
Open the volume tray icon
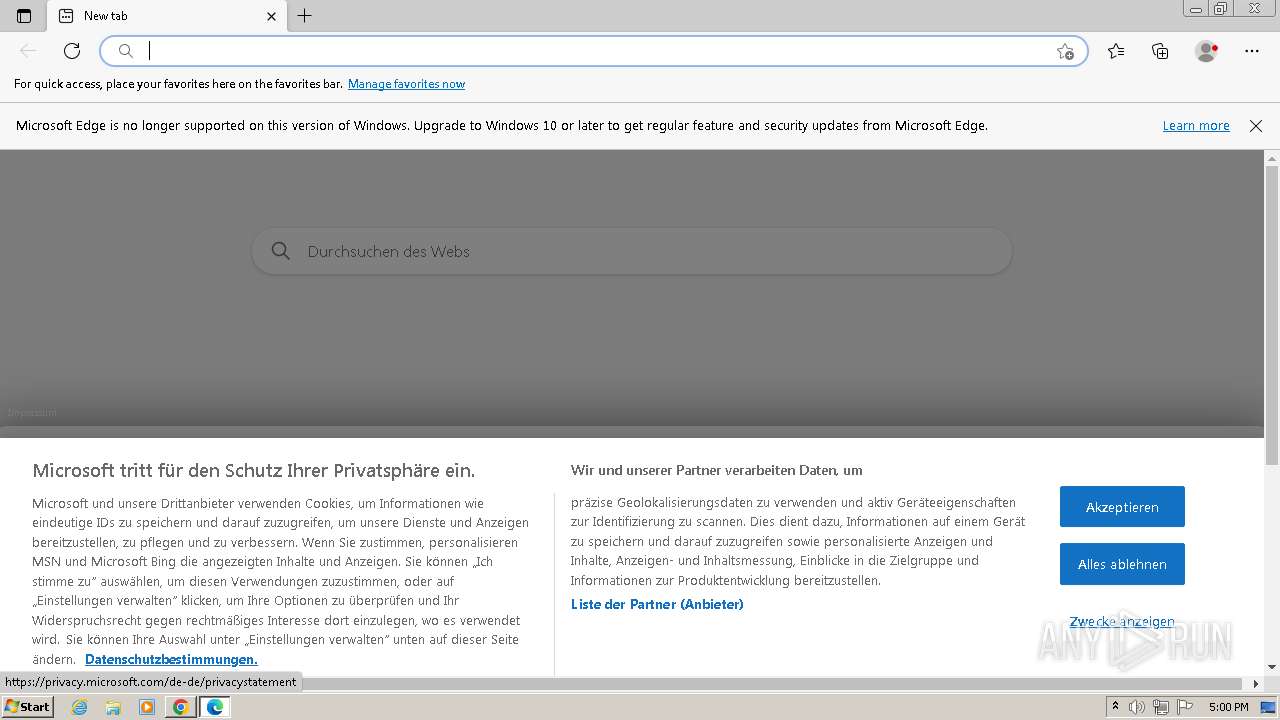point(1137,707)
